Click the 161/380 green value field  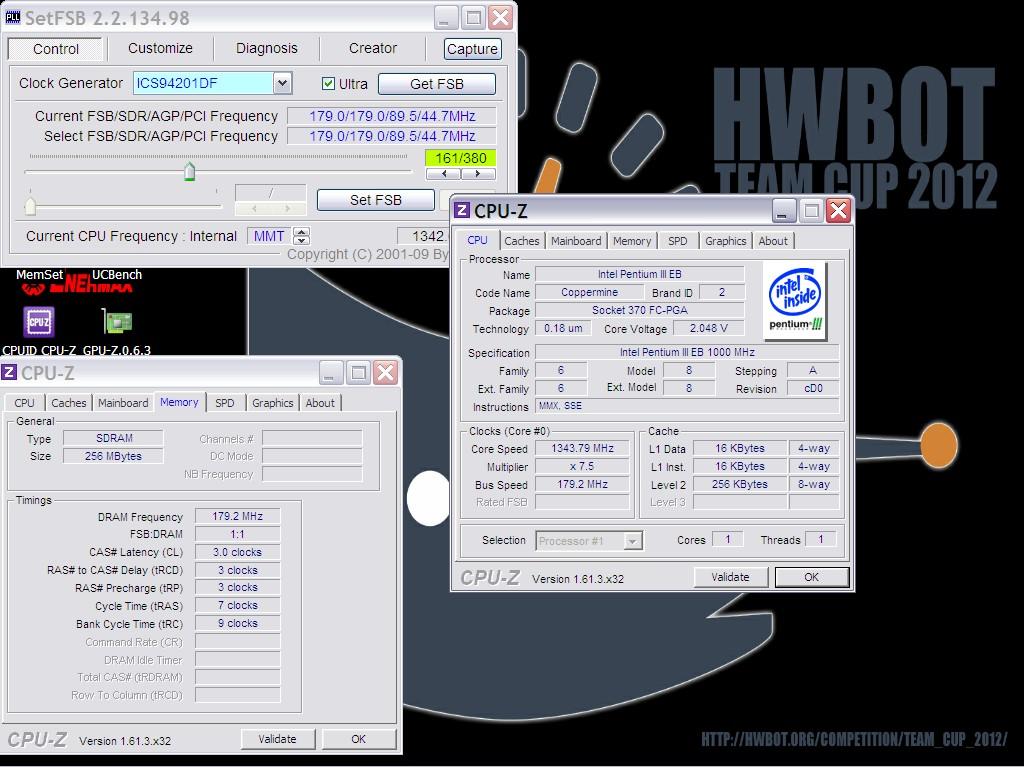(x=460, y=157)
